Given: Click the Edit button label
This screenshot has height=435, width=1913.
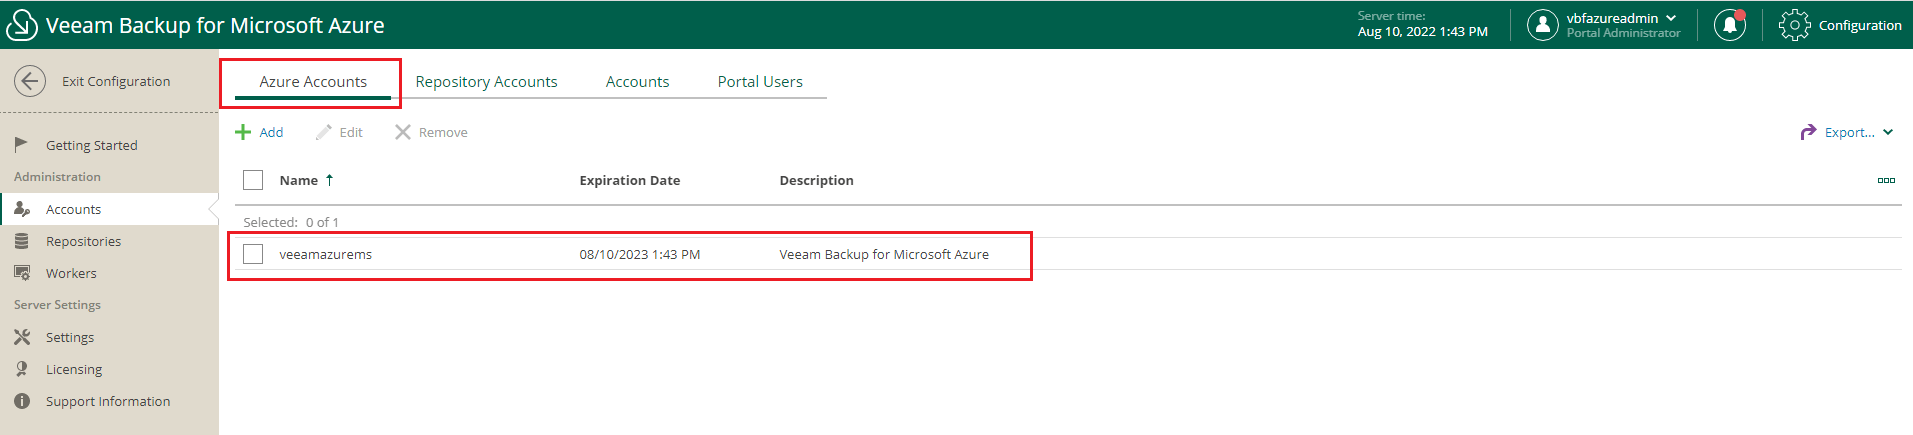Looking at the screenshot, I should pyautogui.click(x=351, y=132).
